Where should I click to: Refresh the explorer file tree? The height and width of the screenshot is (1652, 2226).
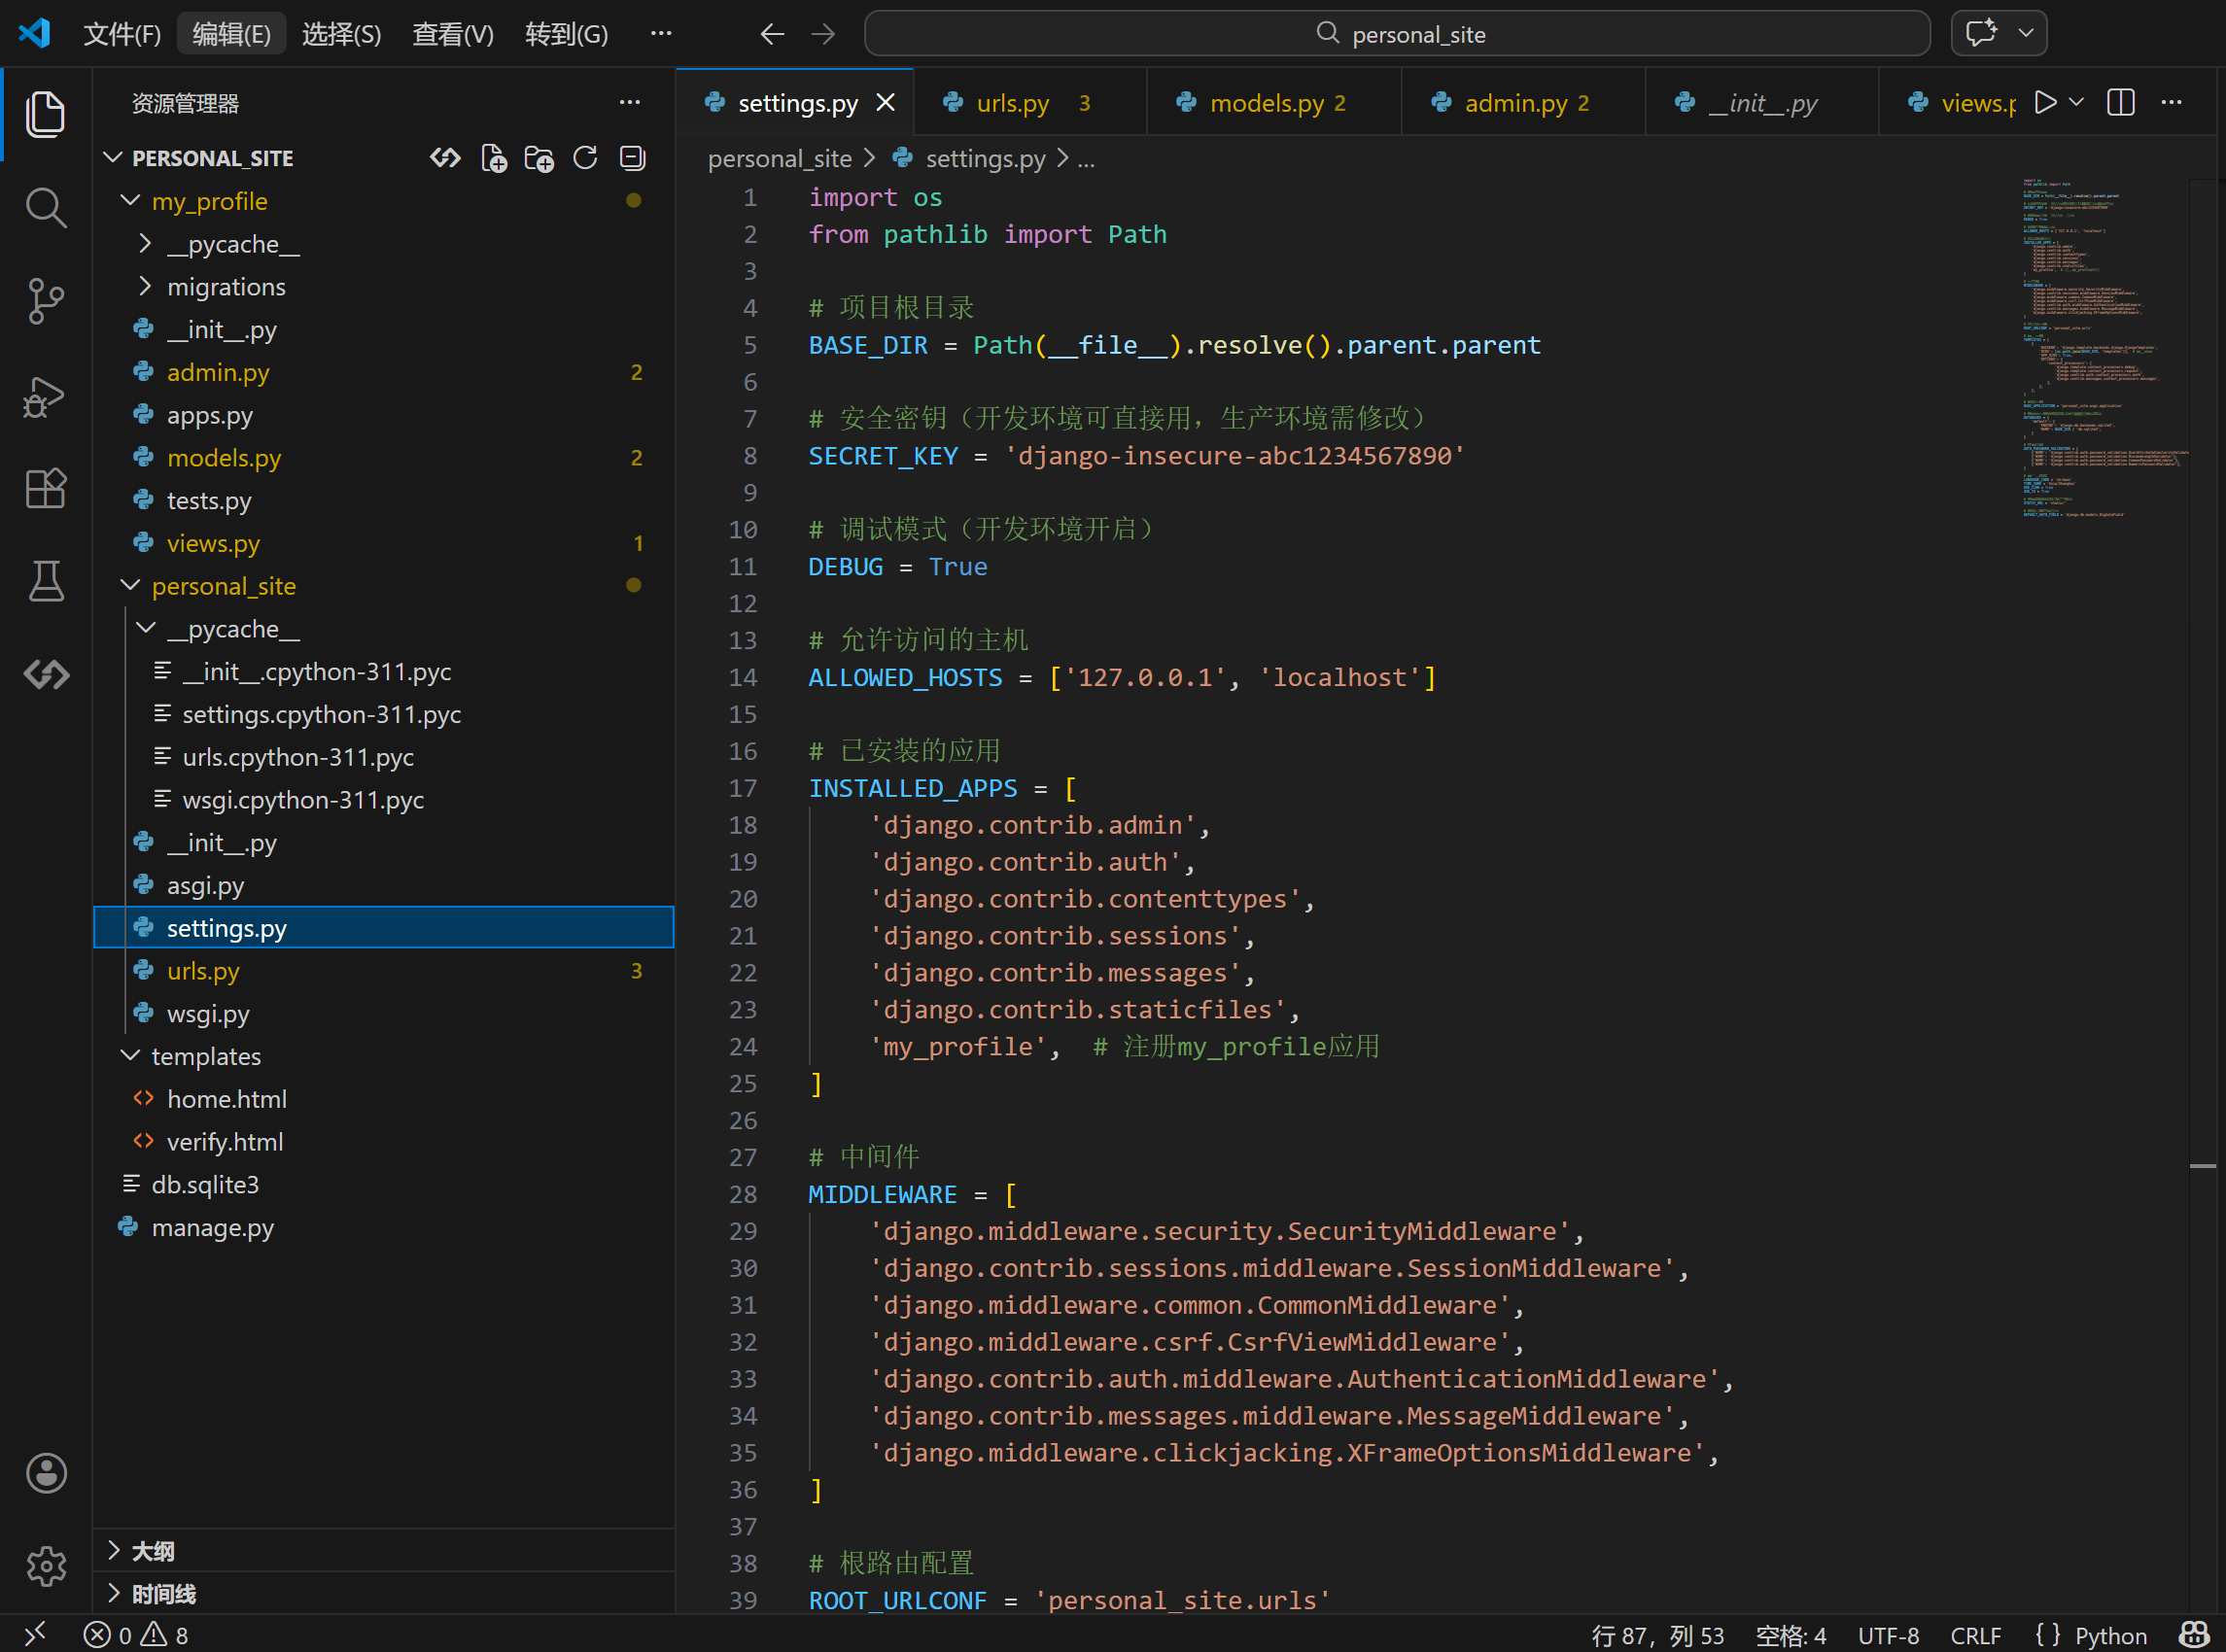pos(585,158)
